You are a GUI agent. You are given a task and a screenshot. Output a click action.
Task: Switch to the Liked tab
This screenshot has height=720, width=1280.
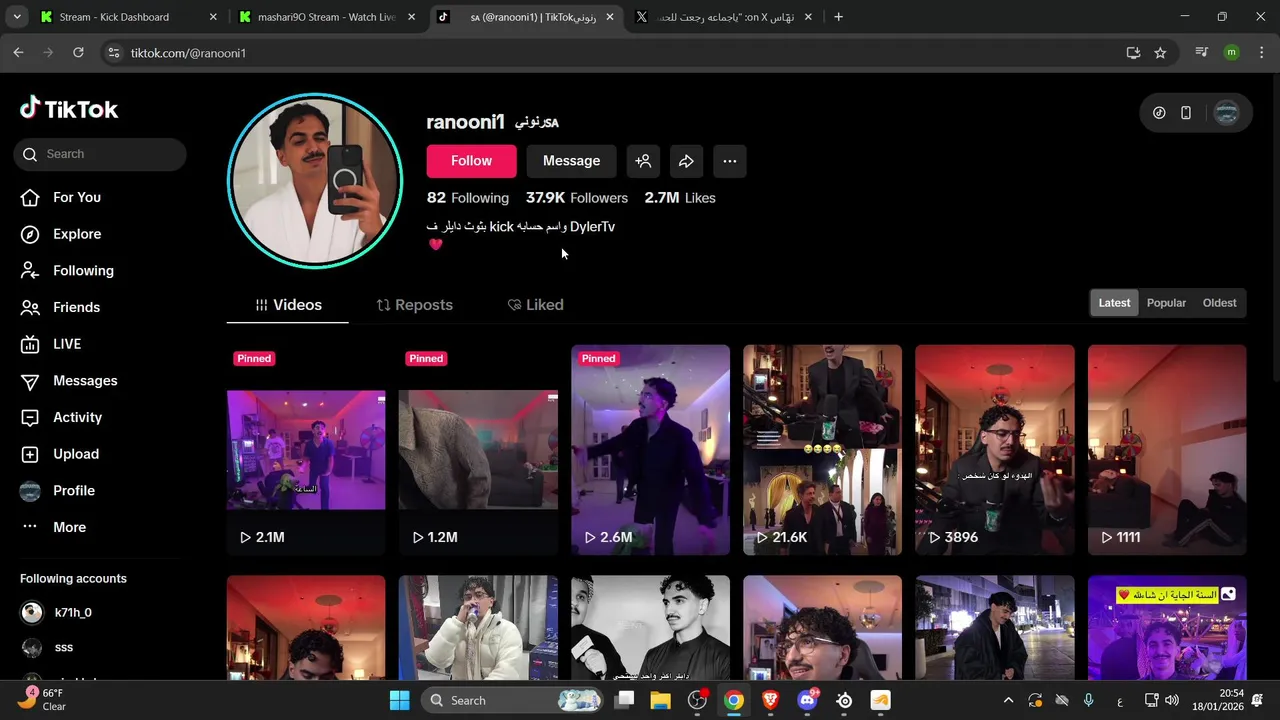click(x=535, y=305)
